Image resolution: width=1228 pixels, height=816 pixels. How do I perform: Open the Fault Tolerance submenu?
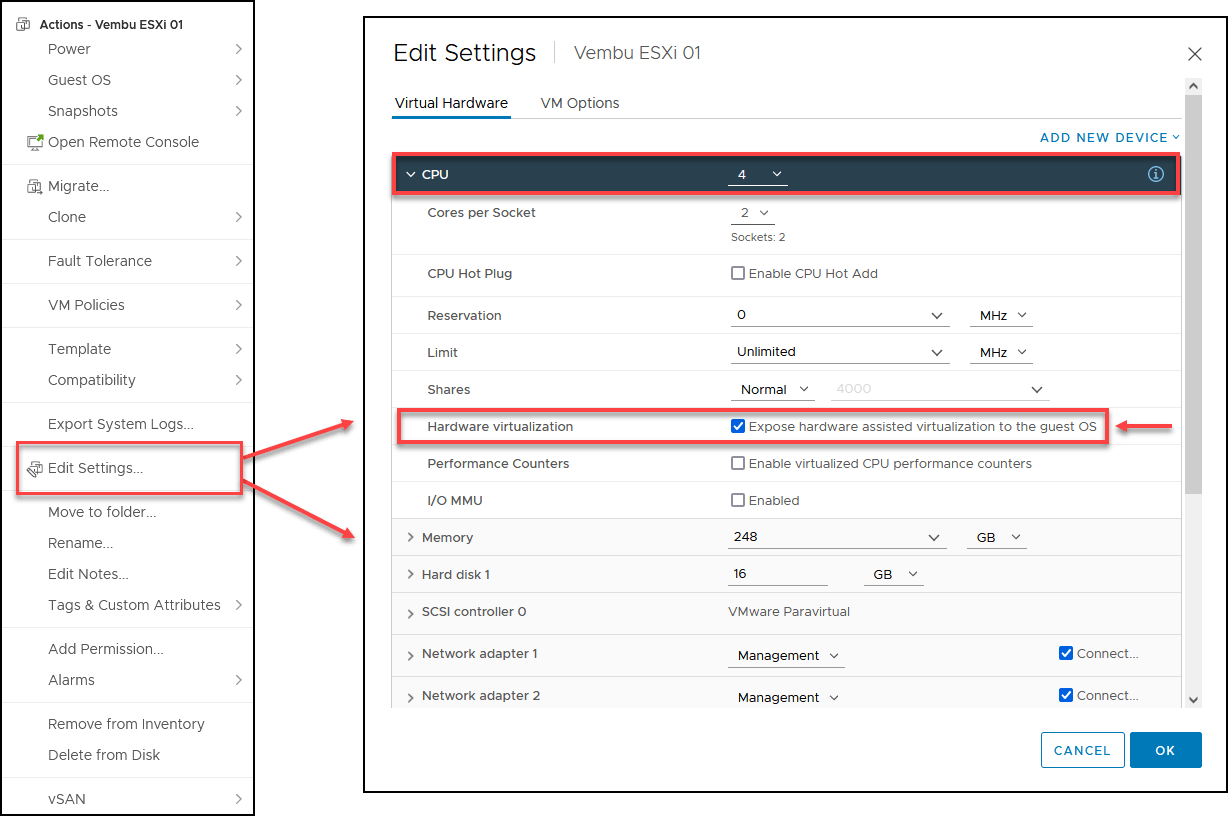coord(128,261)
